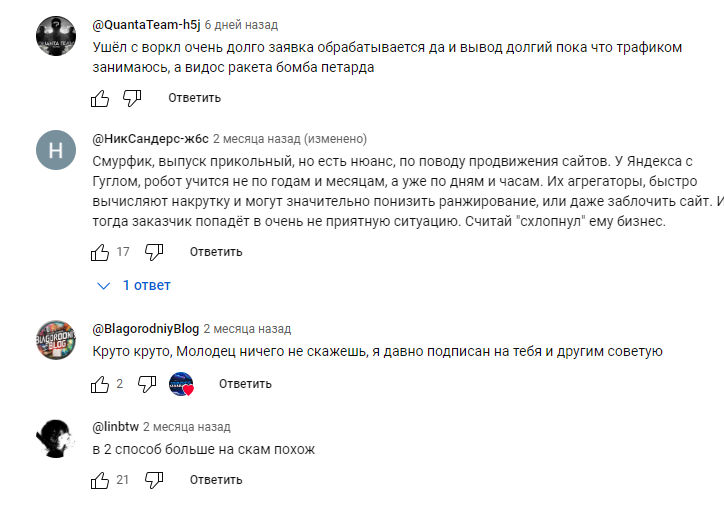Screen dimensions: 724x508
Task: Open the @QuantaTeam-h5j channel link
Action: pos(146,24)
